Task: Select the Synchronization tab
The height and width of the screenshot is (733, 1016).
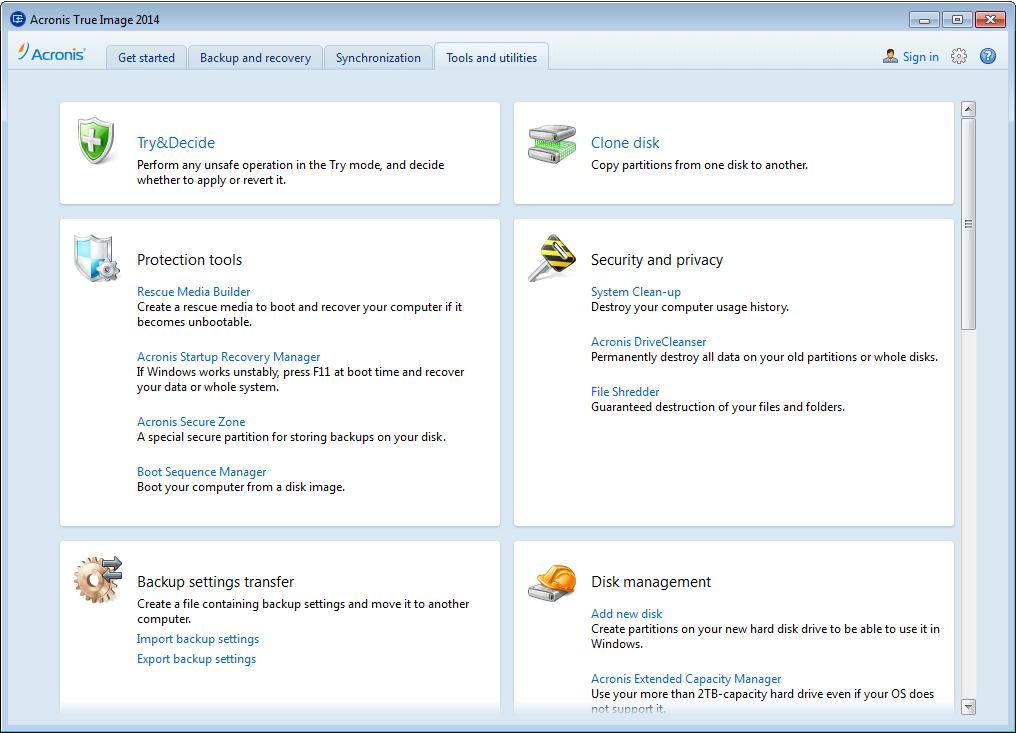Action: [x=378, y=58]
